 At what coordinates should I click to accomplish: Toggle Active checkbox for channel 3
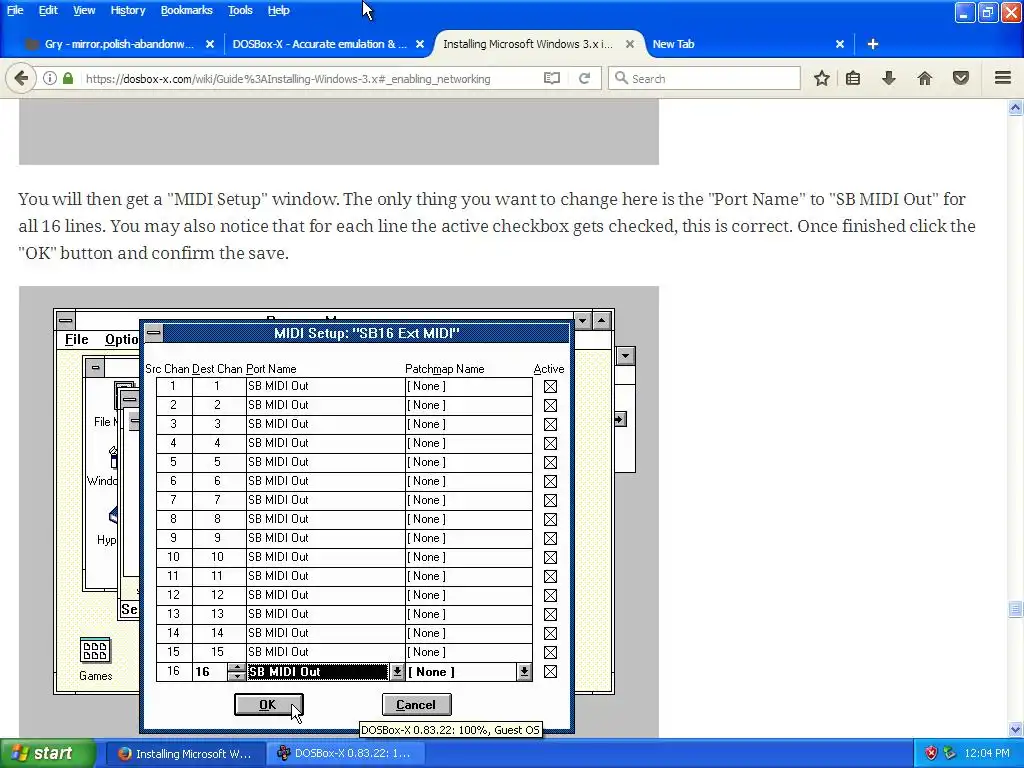[x=551, y=424]
